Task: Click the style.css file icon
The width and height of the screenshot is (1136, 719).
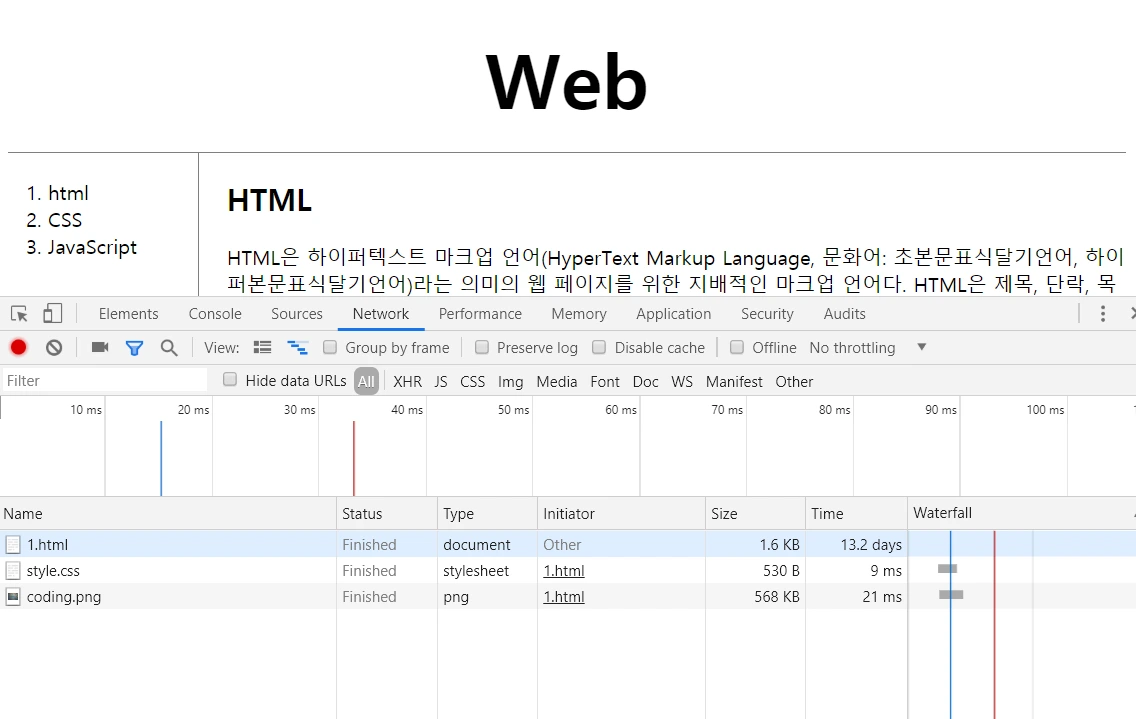Action: click(x=12, y=570)
